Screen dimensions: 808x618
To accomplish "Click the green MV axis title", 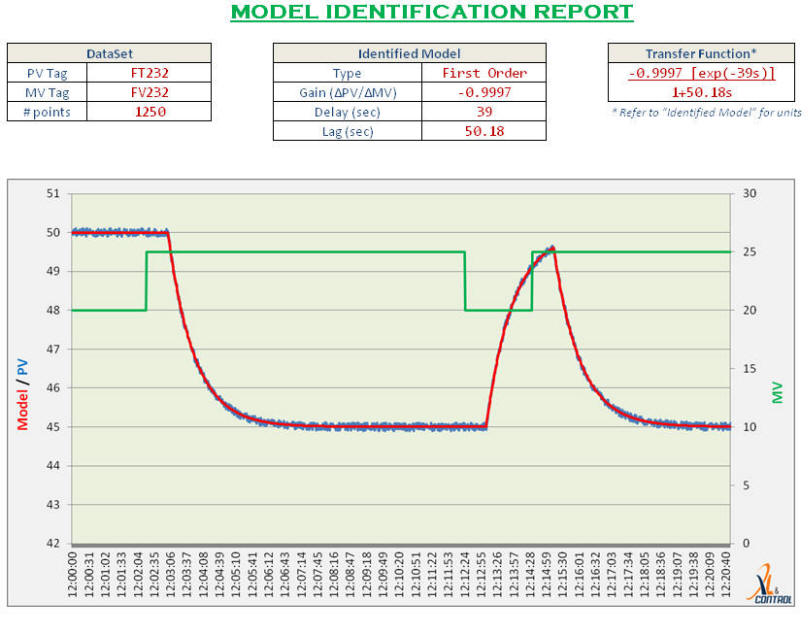I will pos(777,393).
